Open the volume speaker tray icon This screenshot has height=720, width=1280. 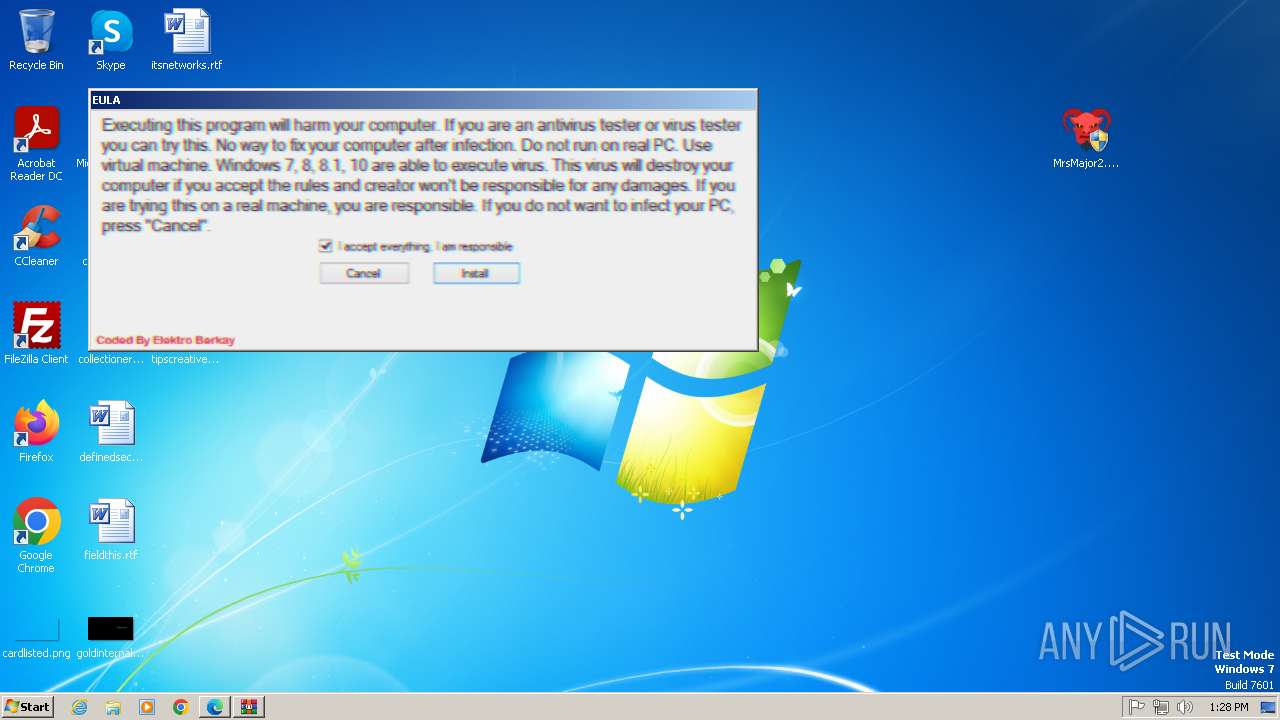click(1185, 707)
